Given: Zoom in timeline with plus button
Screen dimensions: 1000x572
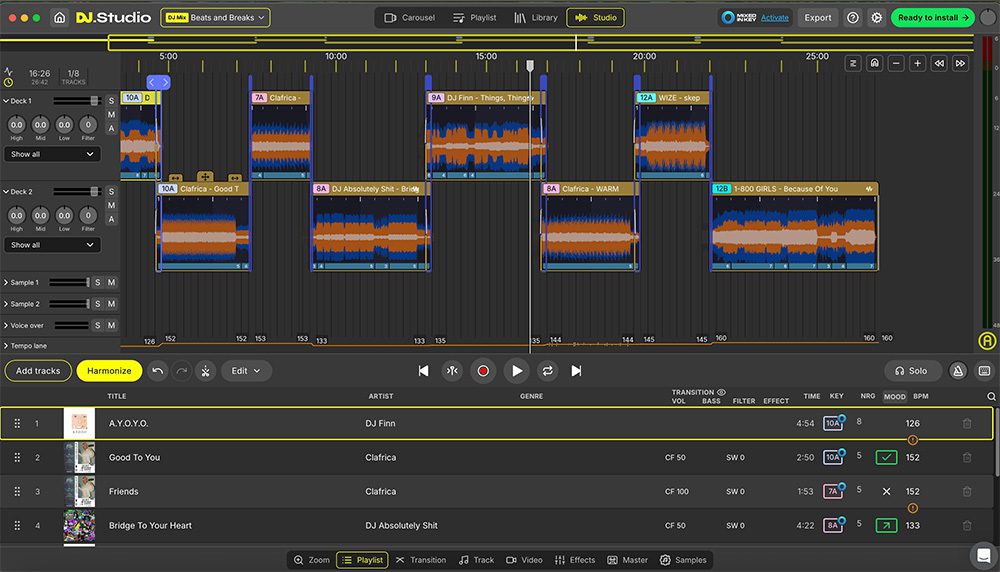Looking at the screenshot, I should tap(917, 63).
